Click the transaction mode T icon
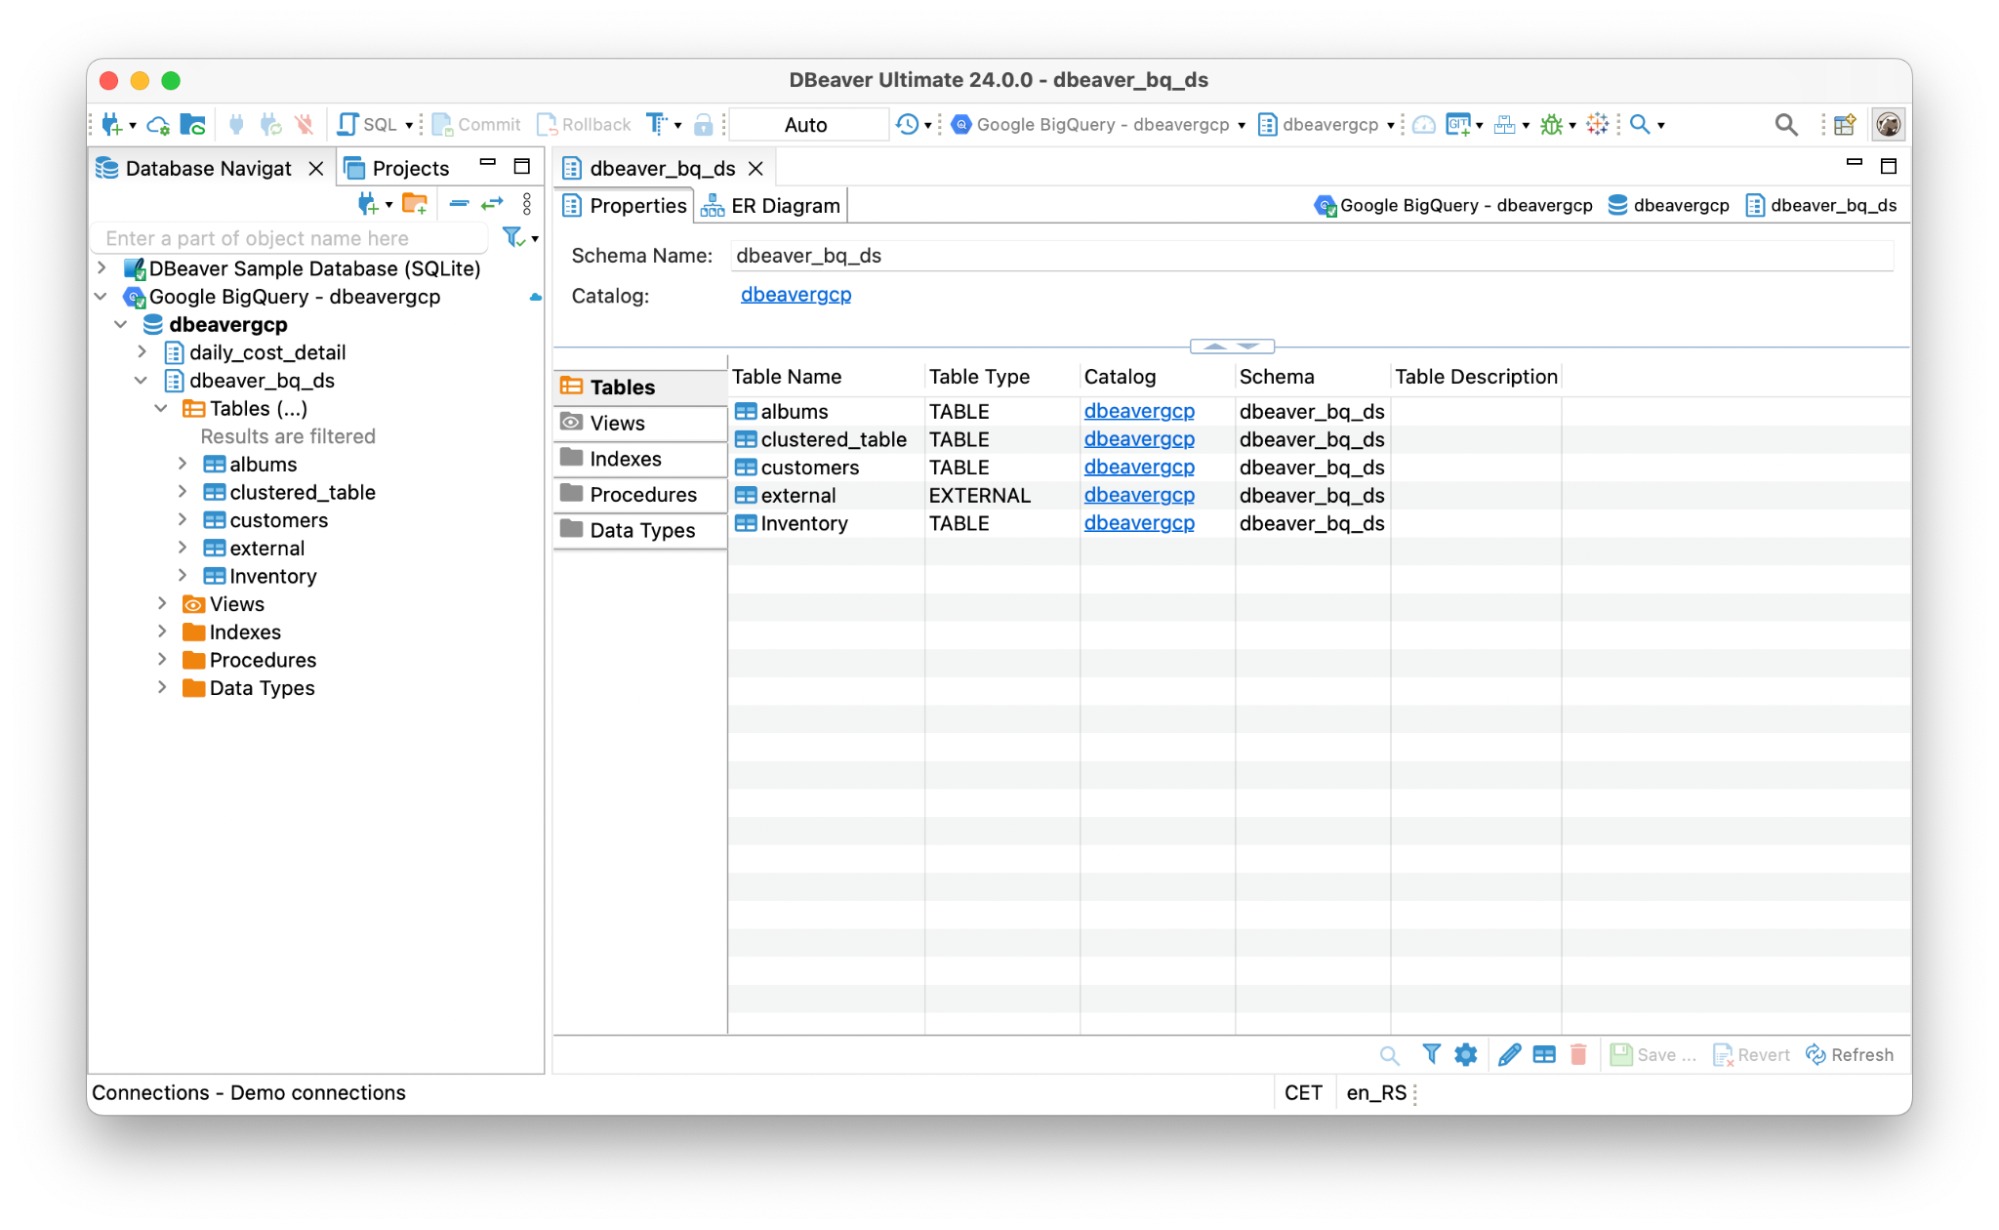 point(657,124)
